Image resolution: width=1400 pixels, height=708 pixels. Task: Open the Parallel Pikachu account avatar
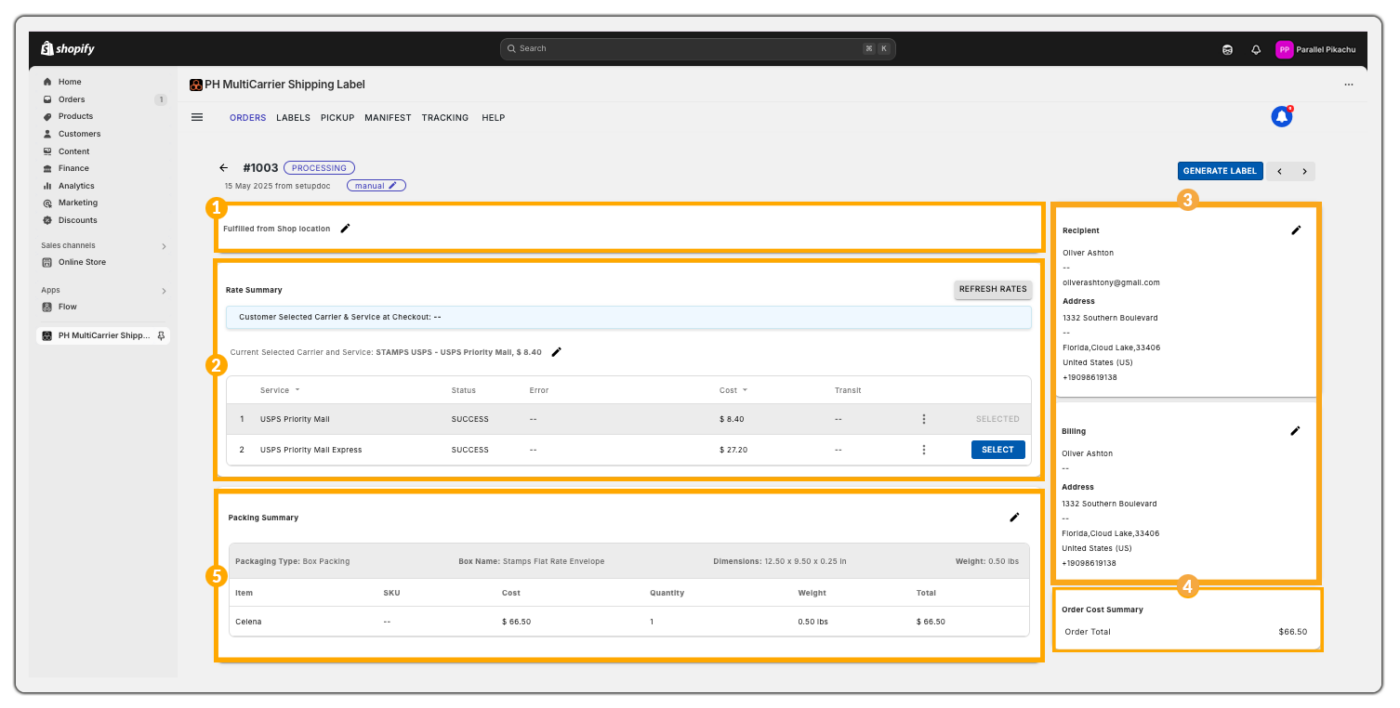click(1284, 49)
